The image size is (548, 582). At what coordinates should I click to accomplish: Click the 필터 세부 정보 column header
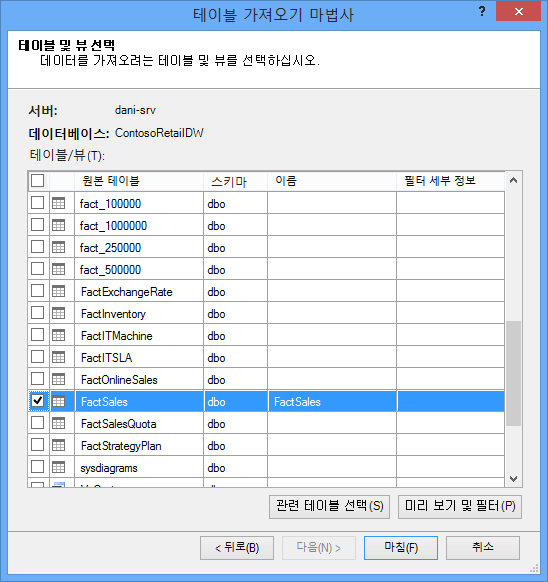[450, 181]
